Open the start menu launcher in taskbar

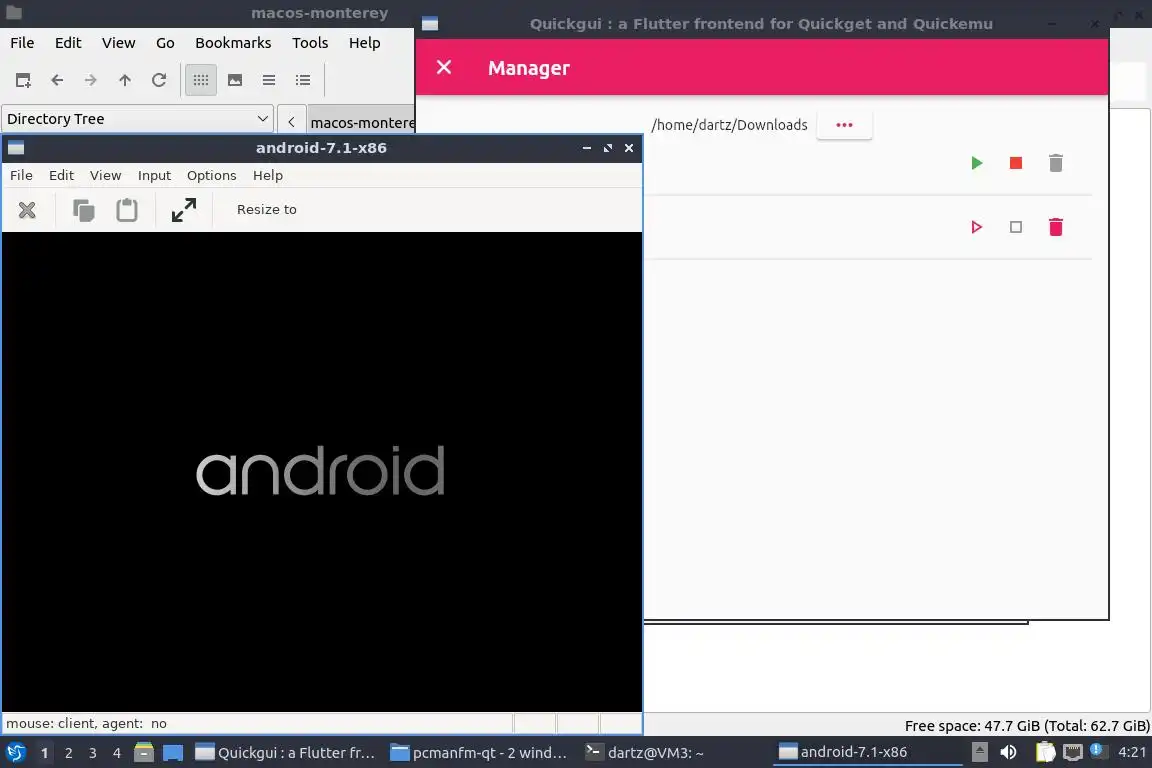point(16,753)
